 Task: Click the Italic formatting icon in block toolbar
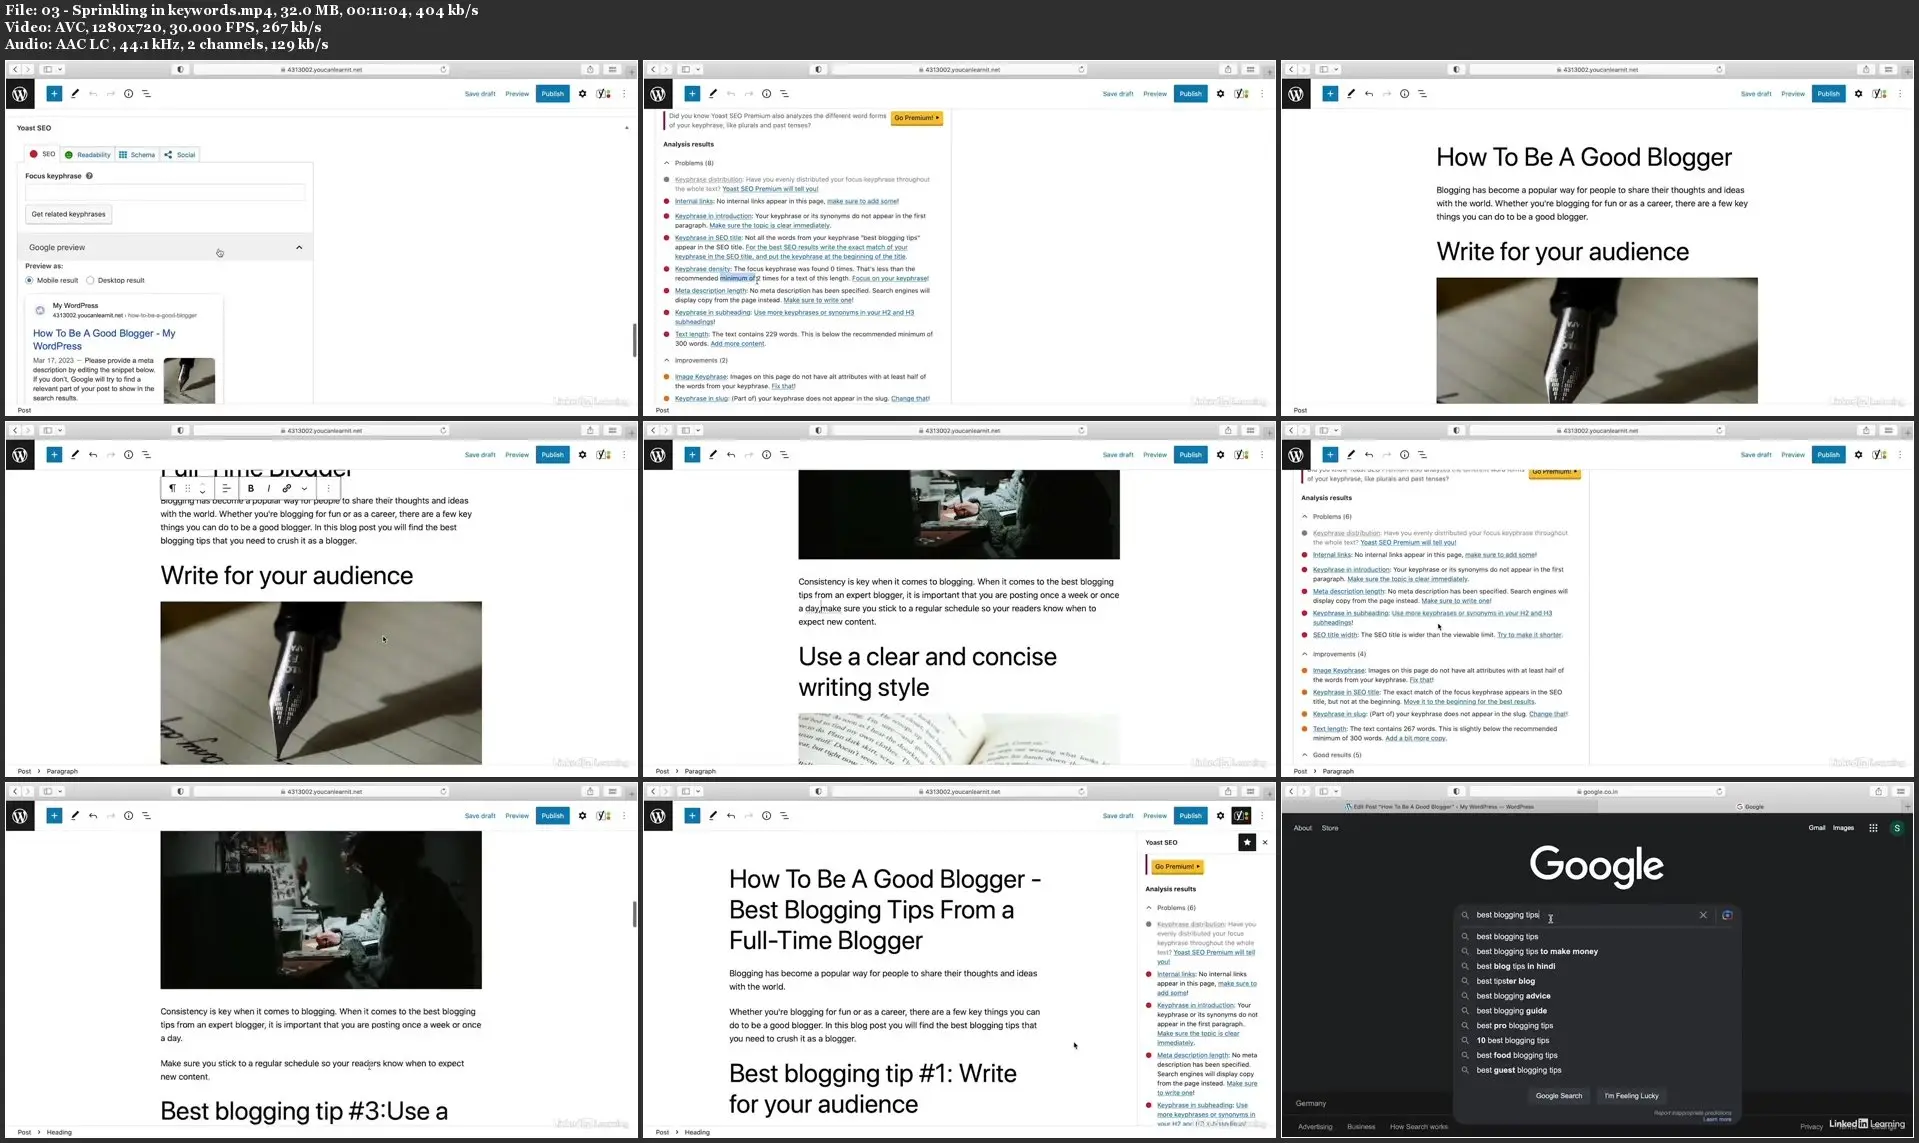pos(268,489)
